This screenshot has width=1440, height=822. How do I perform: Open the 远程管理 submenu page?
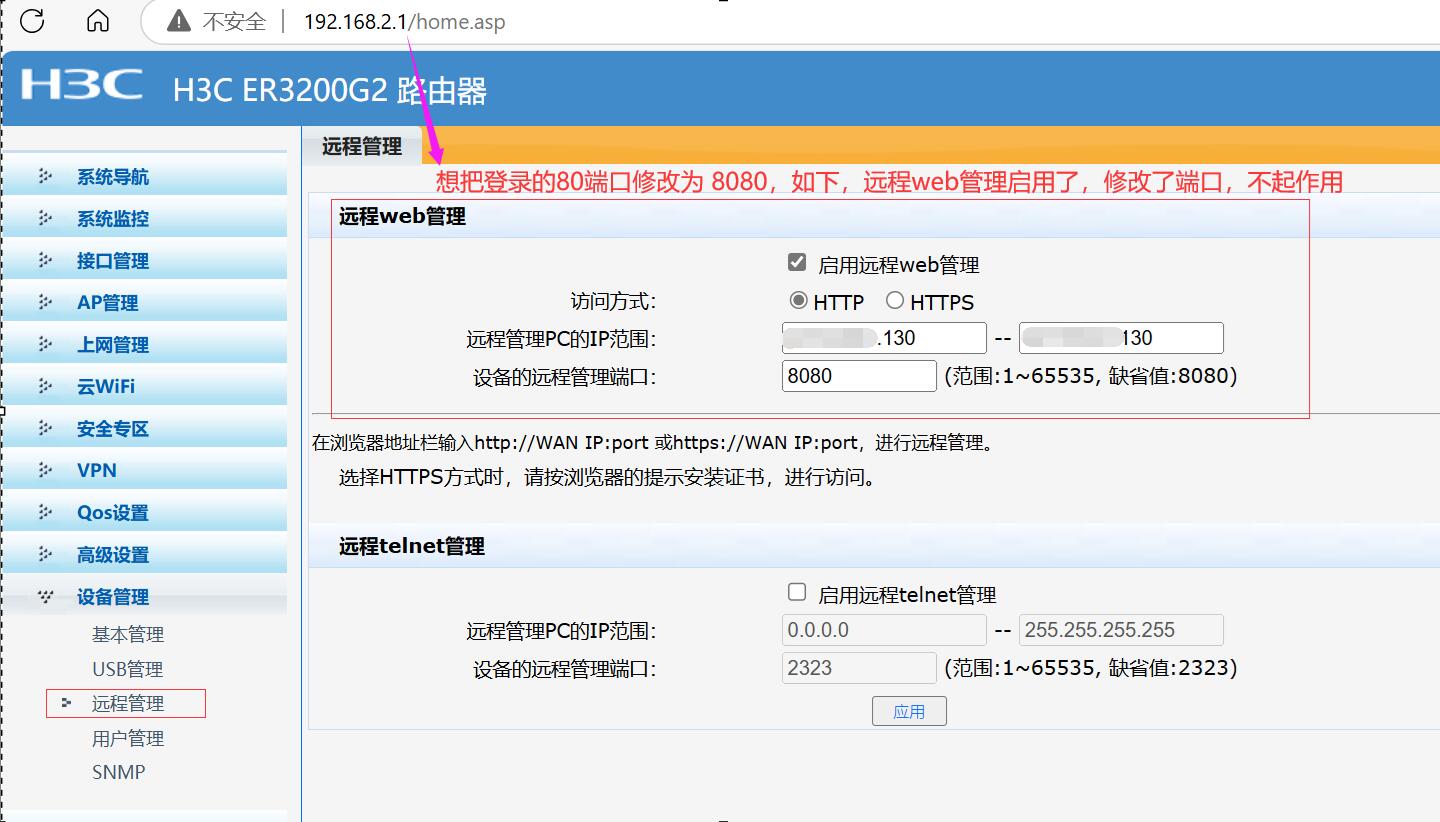click(128, 704)
